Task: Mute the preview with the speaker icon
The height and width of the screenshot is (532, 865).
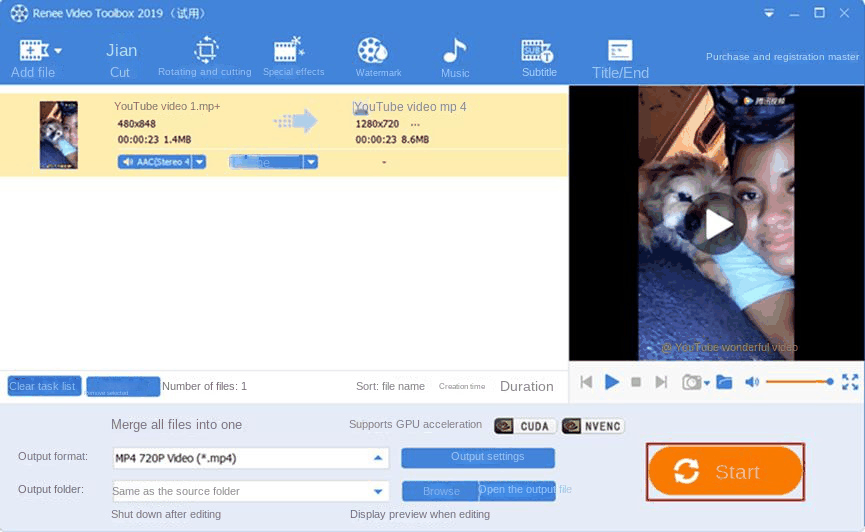Action: pos(752,382)
